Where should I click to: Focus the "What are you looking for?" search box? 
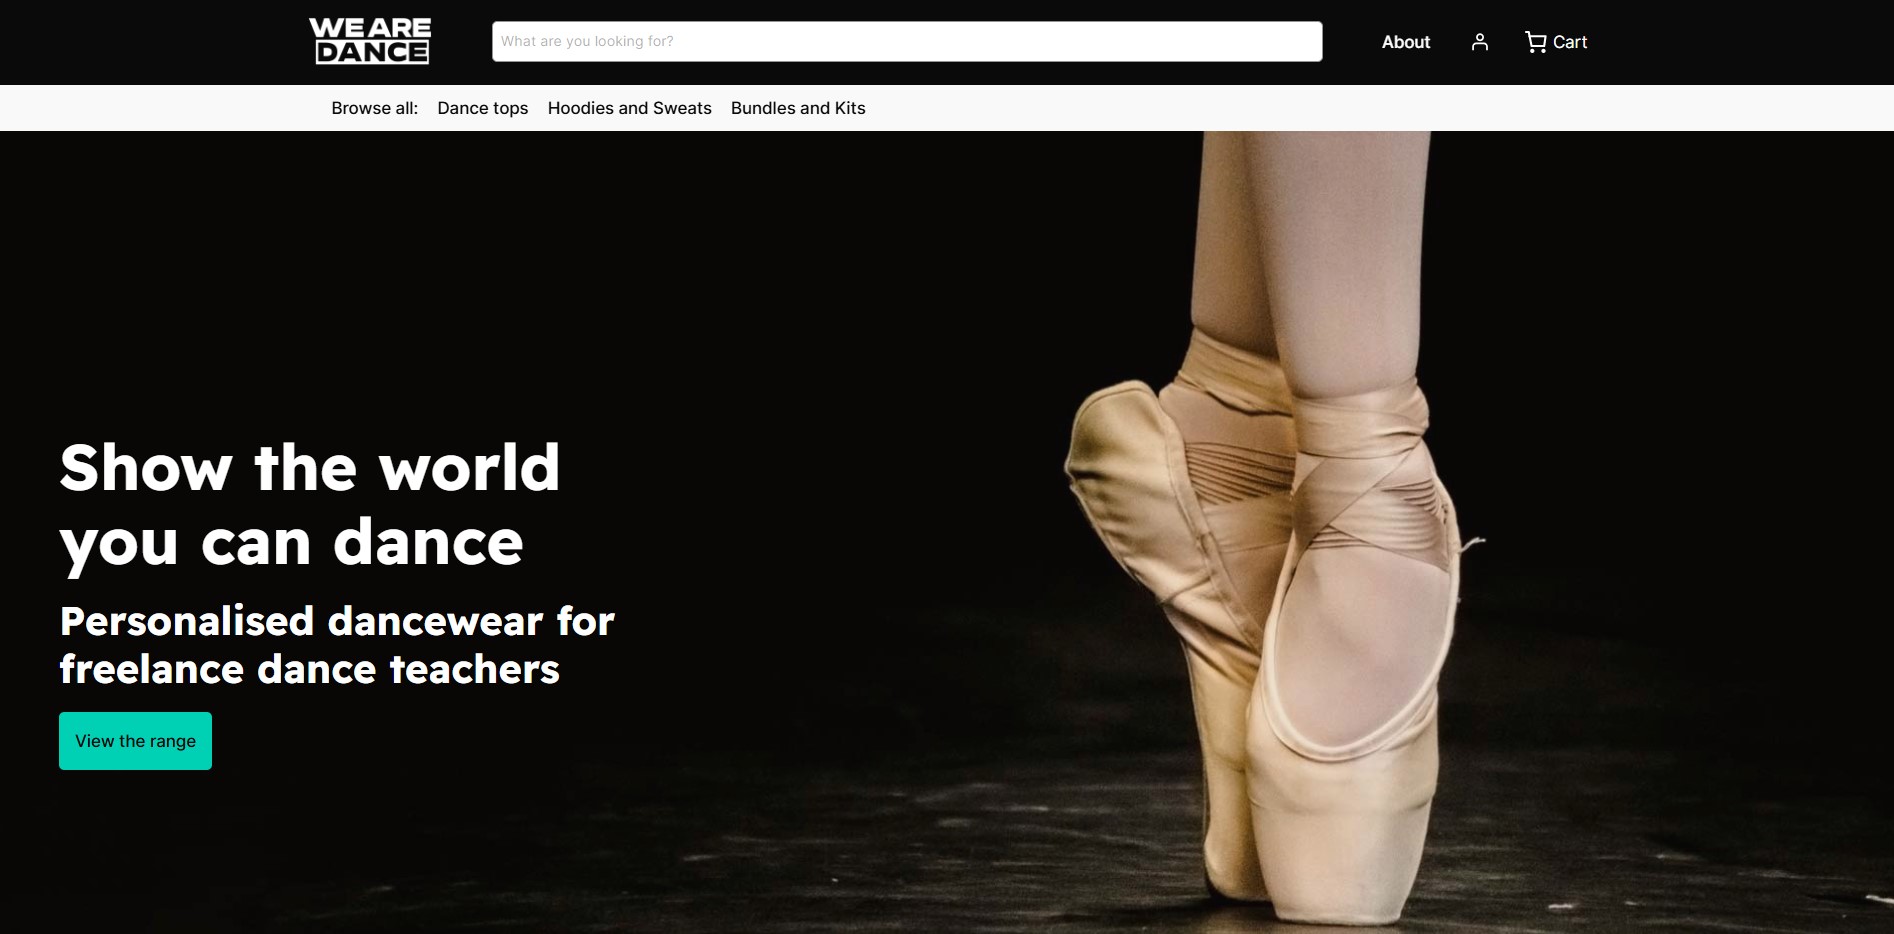[906, 42]
